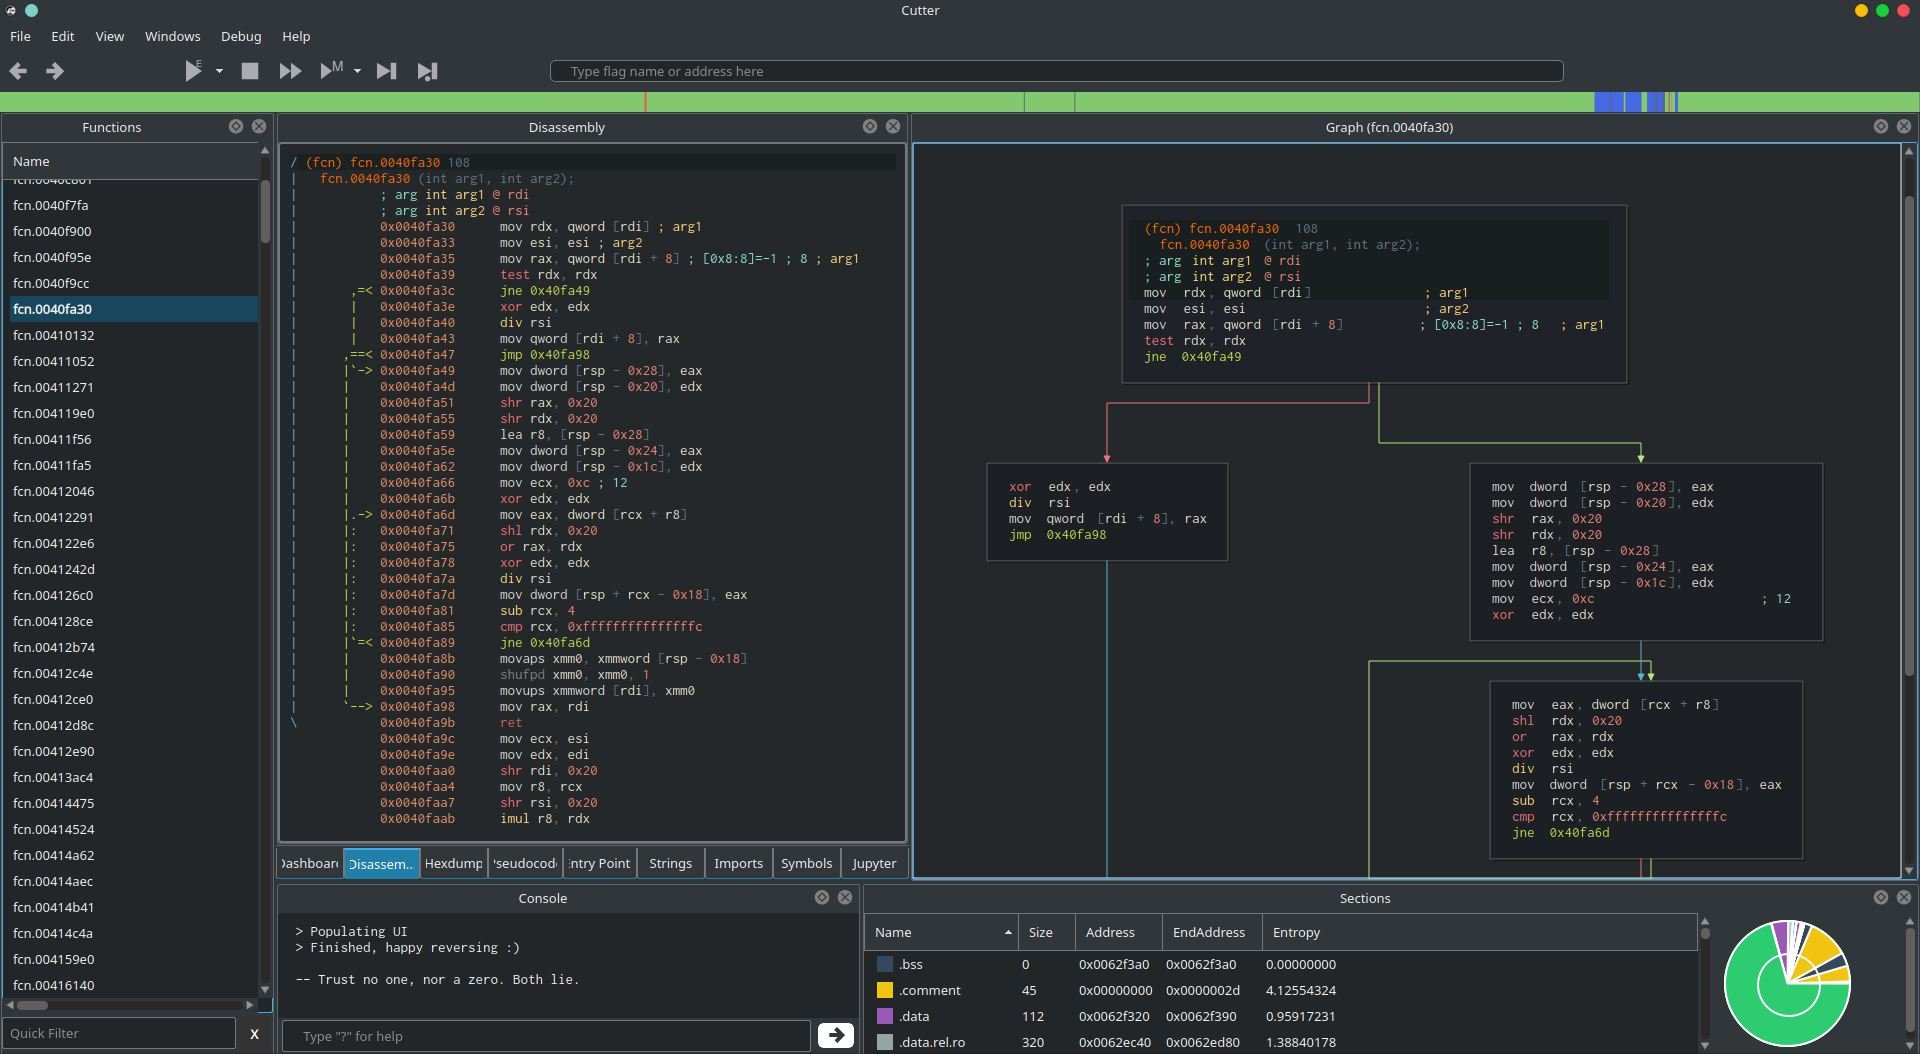Sort sections by Entropy column
Image resolution: width=1920 pixels, height=1054 pixels.
(1479, 932)
